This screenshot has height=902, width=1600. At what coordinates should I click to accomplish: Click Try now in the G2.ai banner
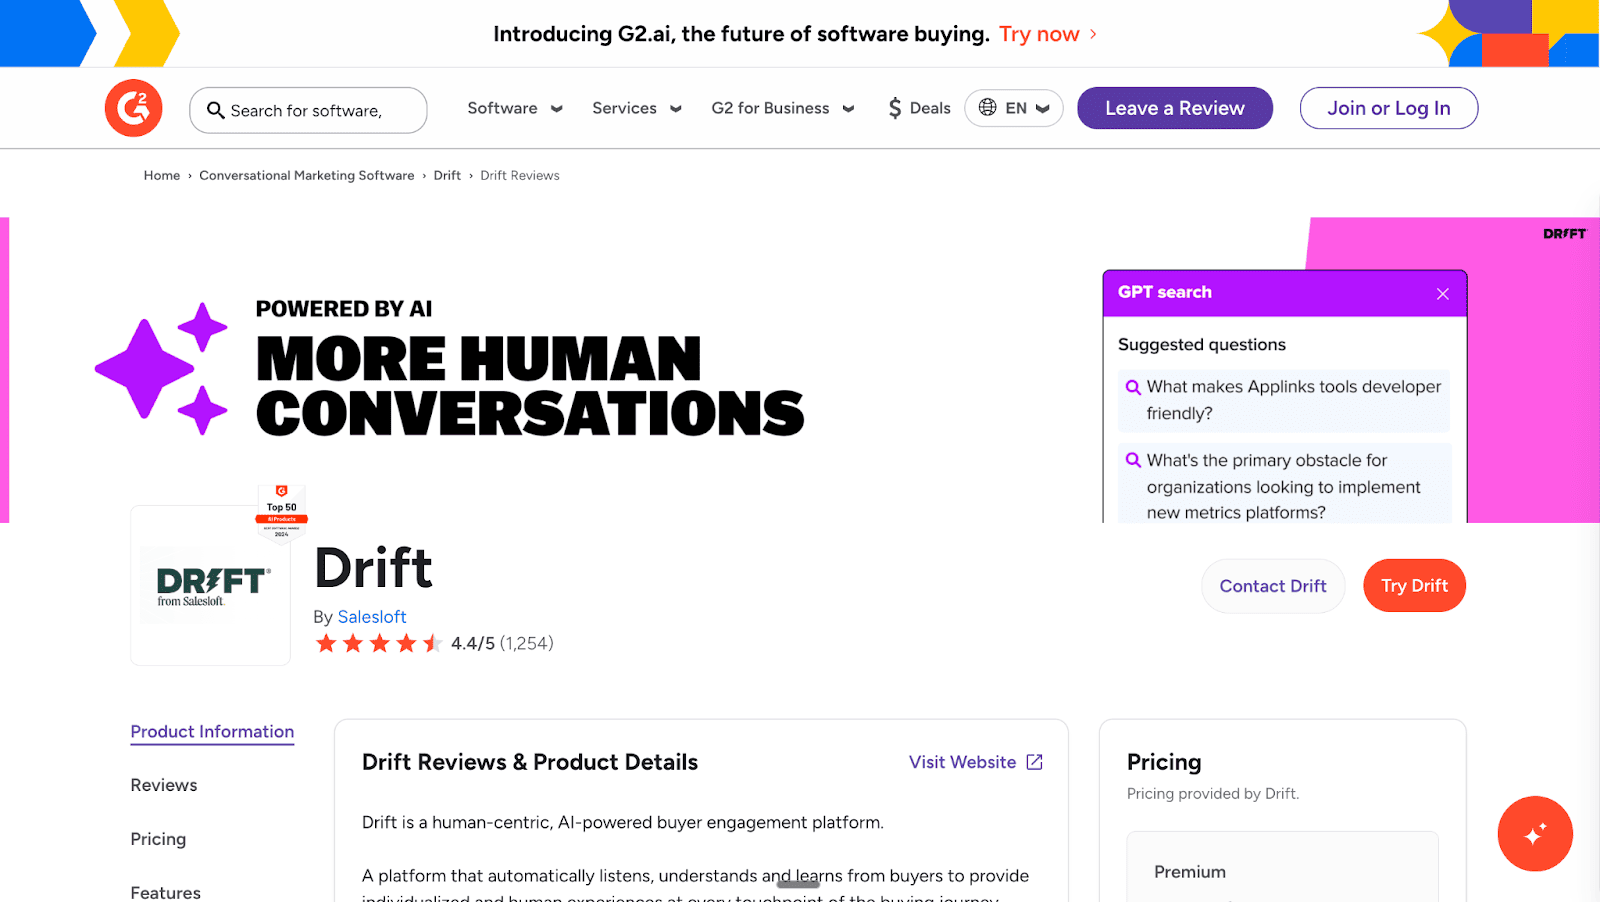pyautogui.click(x=1040, y=33)
